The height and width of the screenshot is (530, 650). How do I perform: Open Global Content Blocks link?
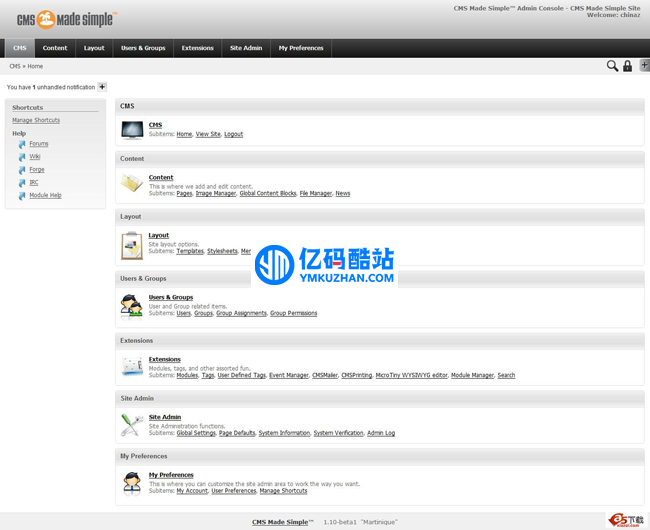268,194
